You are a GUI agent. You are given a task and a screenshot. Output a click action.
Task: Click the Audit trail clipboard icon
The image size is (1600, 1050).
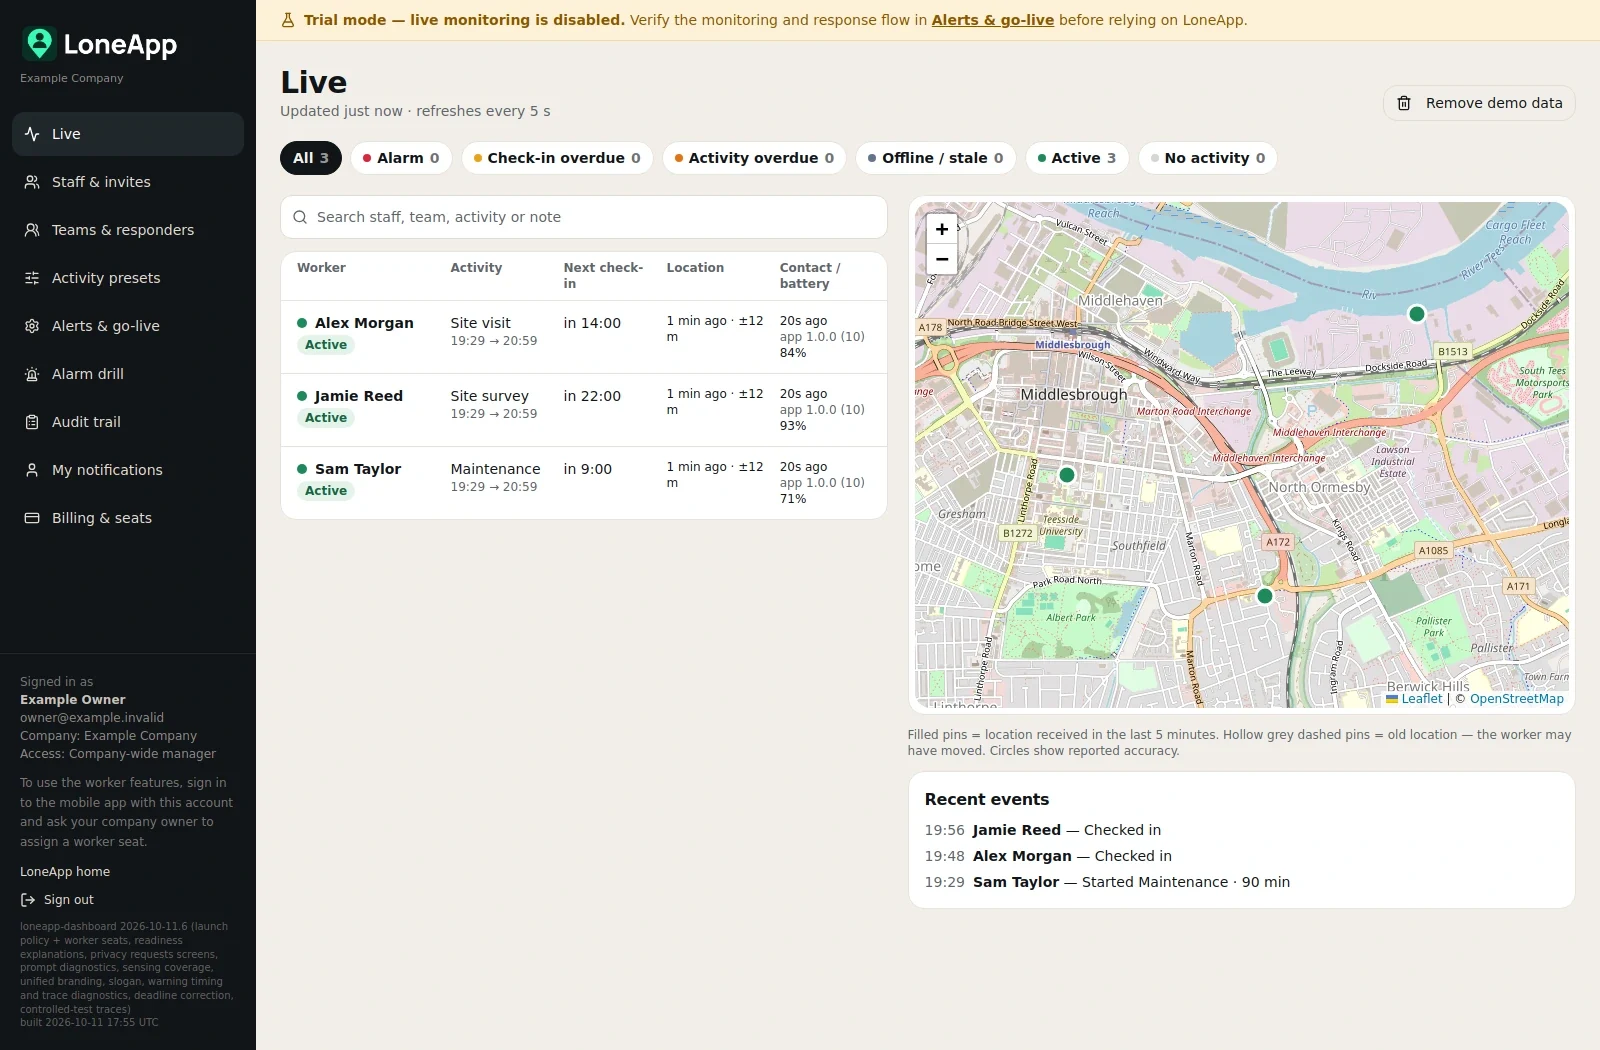(x=32, y=422)
